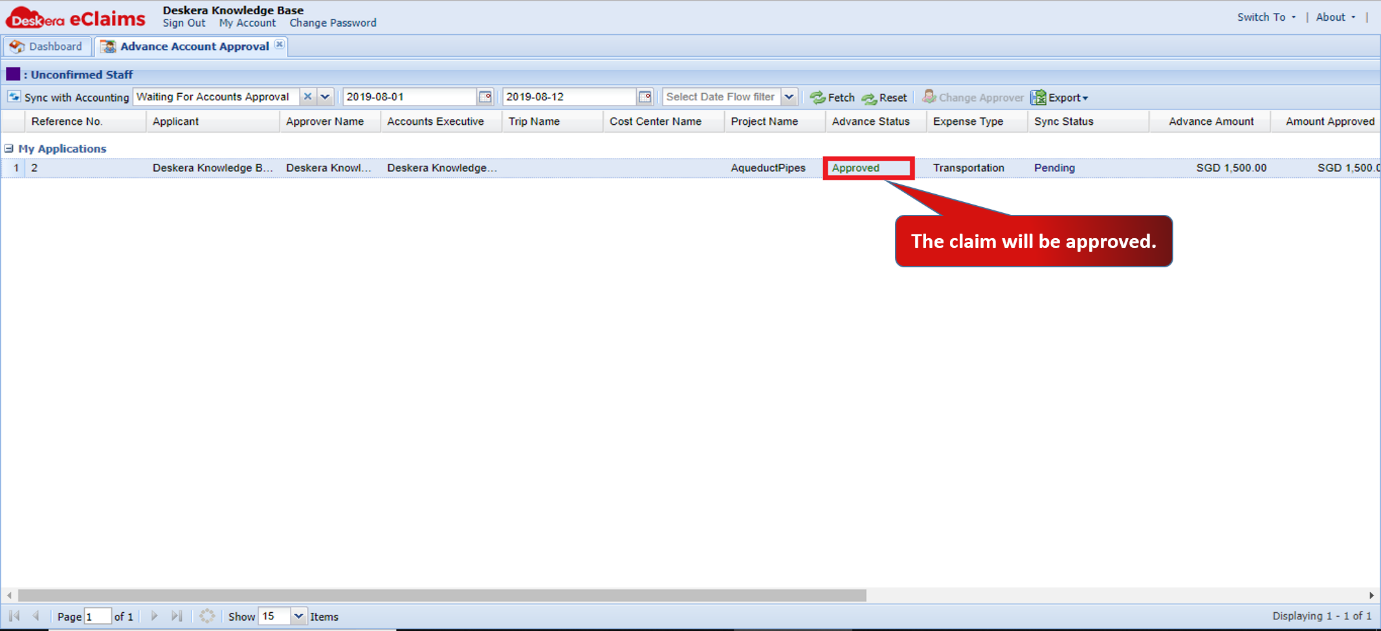1381x631 pixels.
Task: Click Sync with Accounting button
Action: tap(68, 97)
